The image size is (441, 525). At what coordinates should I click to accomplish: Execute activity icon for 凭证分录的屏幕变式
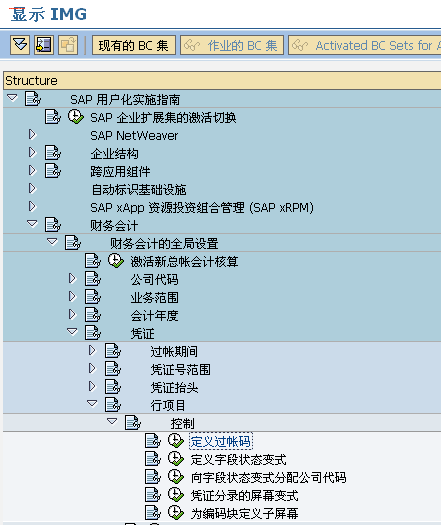point(176,495)
